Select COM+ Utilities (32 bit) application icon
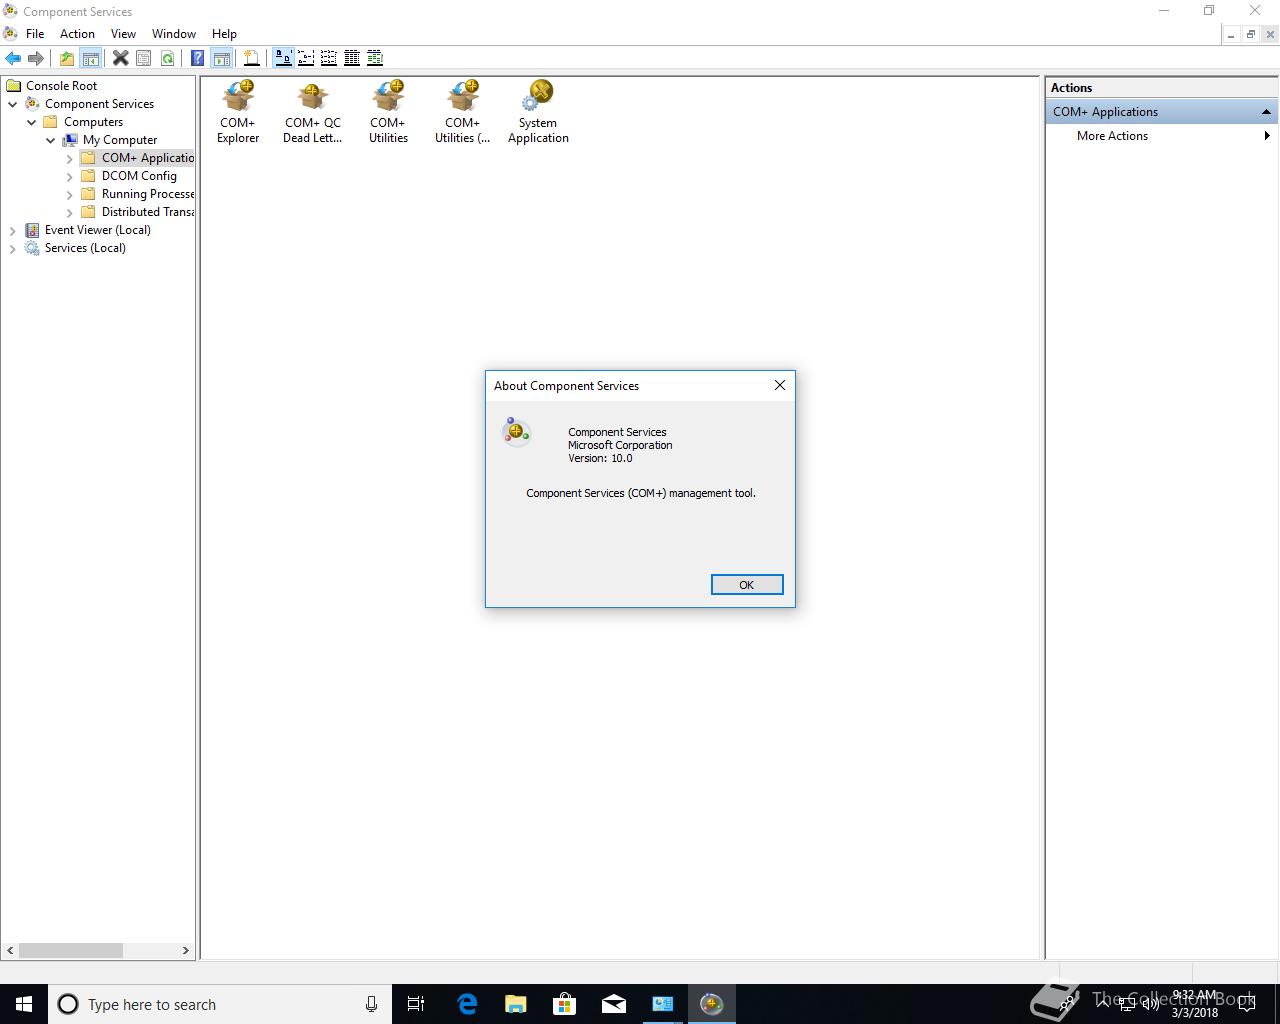This screenshot has width=1280, height=1024. [462, 112]
